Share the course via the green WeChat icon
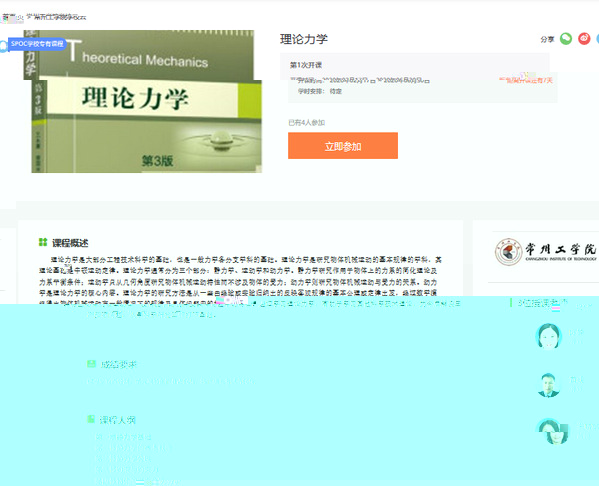Image resolution: width=599 pixels, height=486 pixels. click(x=566, y=39)
